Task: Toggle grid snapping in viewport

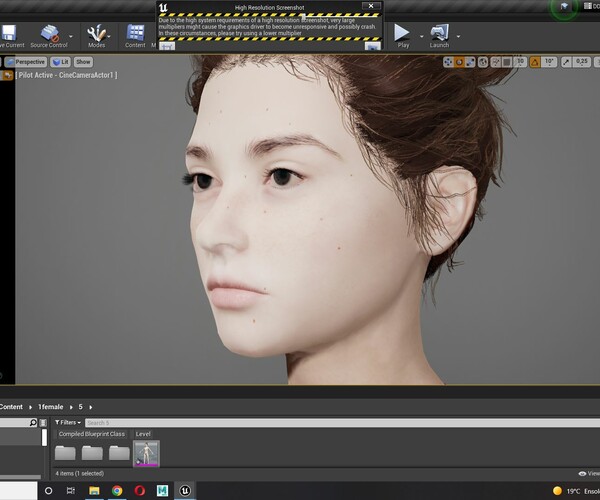Action: pyautogui.click(x=507, y=62)
